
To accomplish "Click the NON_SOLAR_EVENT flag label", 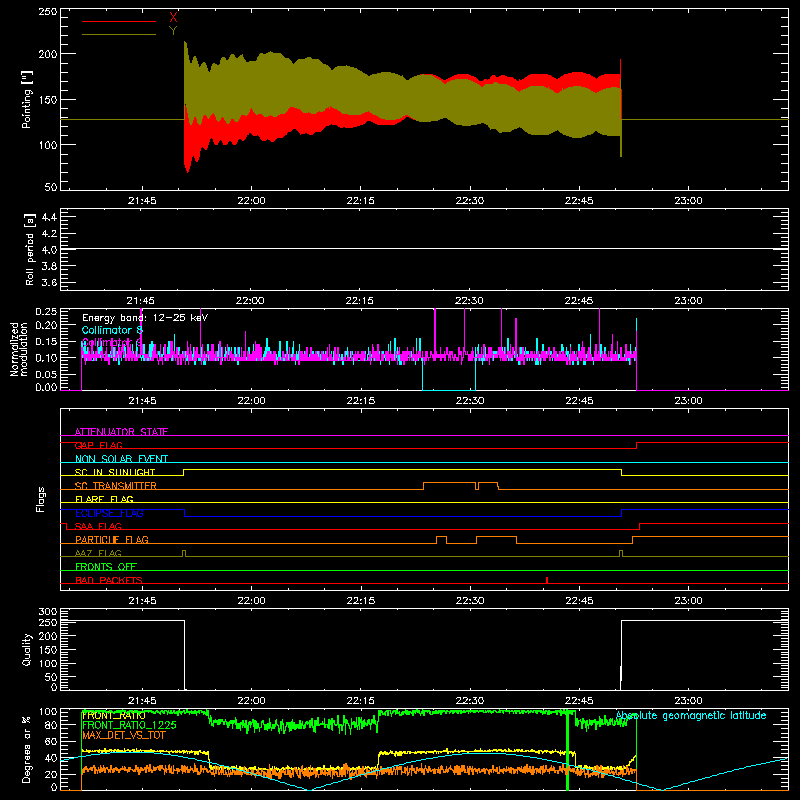I will [121, 459].
